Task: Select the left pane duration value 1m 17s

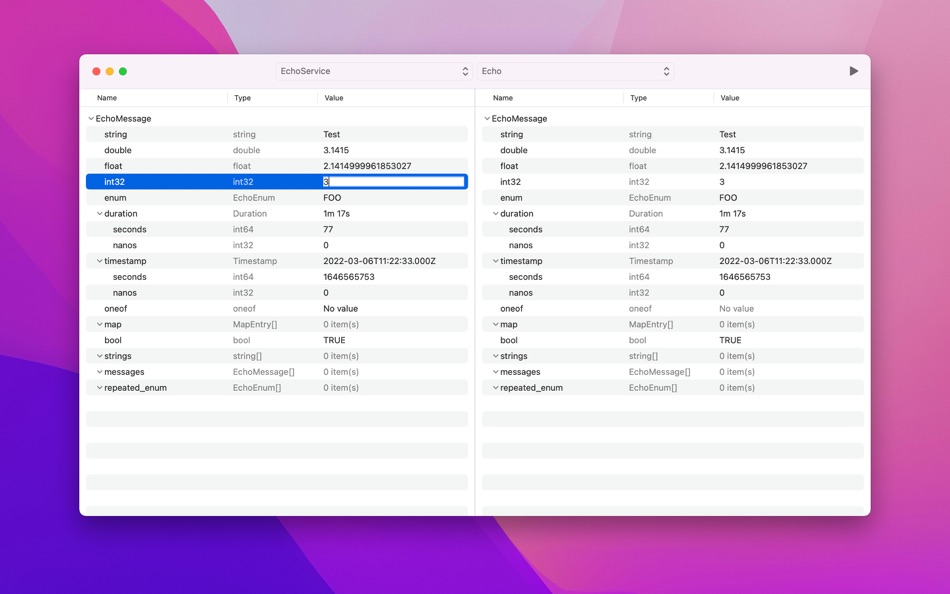Action: pyautogui.click(x=336, y=213)
